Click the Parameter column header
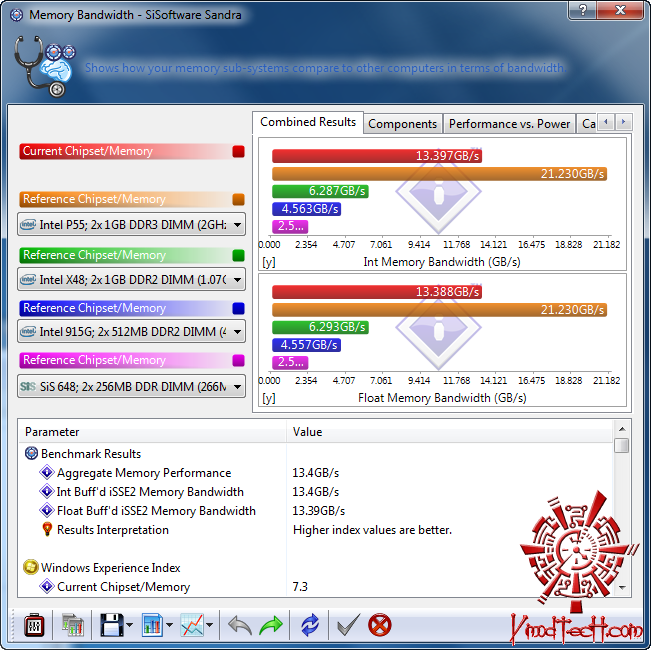The width and height of the screenshot is (651, 650). click(x=152, y=432)
